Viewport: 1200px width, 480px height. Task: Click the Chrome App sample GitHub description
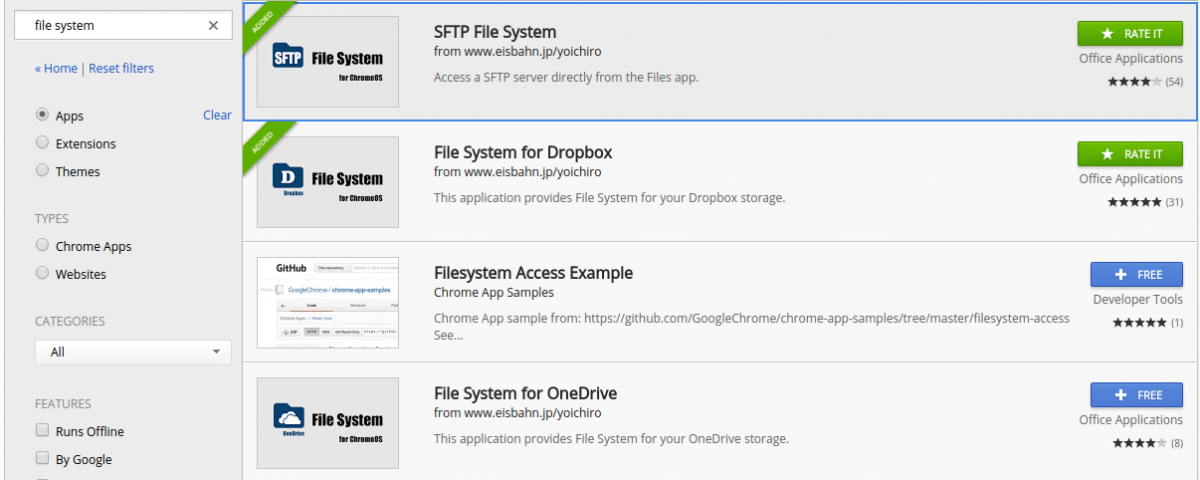tap(752, 326)
